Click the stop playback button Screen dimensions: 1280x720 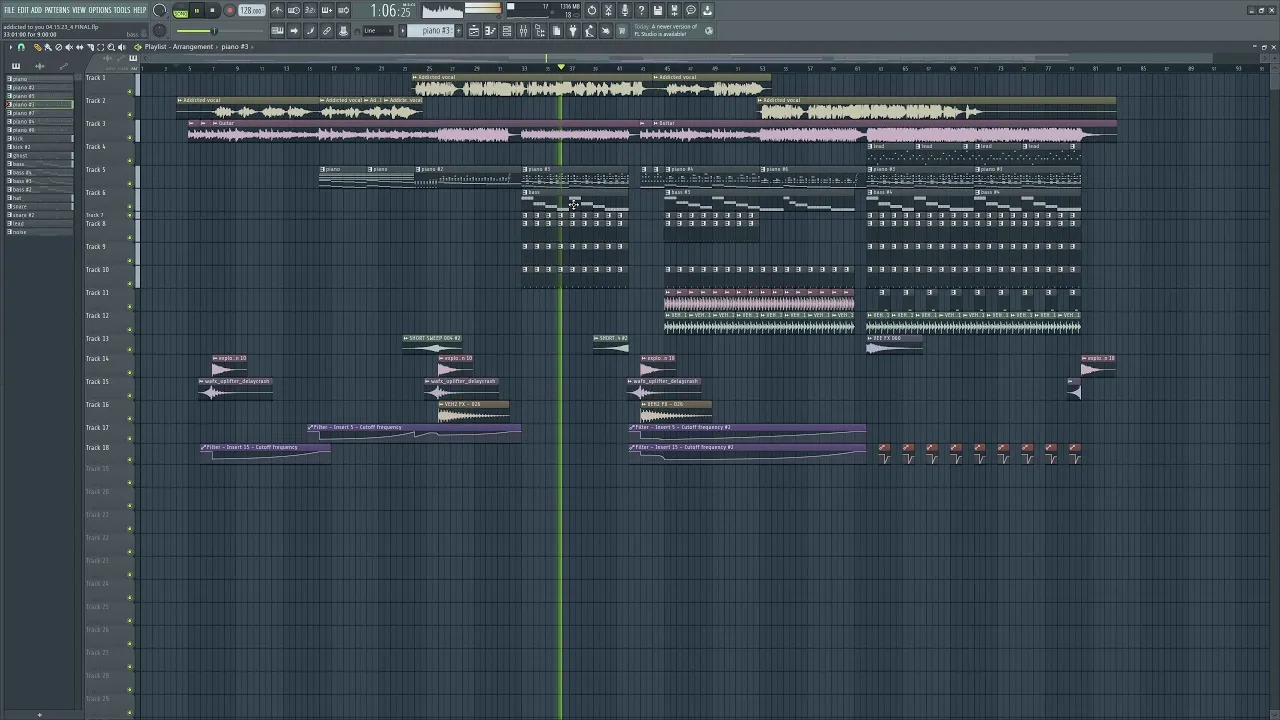[x=212, y=11]
